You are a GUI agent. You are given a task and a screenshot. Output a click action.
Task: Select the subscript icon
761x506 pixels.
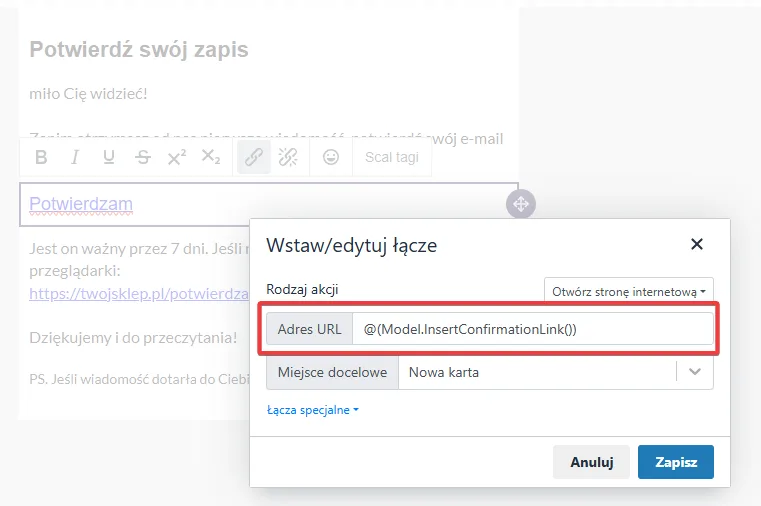tap(211, 157)
